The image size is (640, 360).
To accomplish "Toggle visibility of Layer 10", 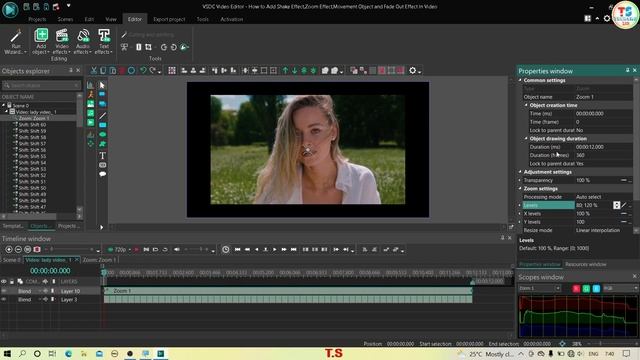I will (x=4, y=291).
